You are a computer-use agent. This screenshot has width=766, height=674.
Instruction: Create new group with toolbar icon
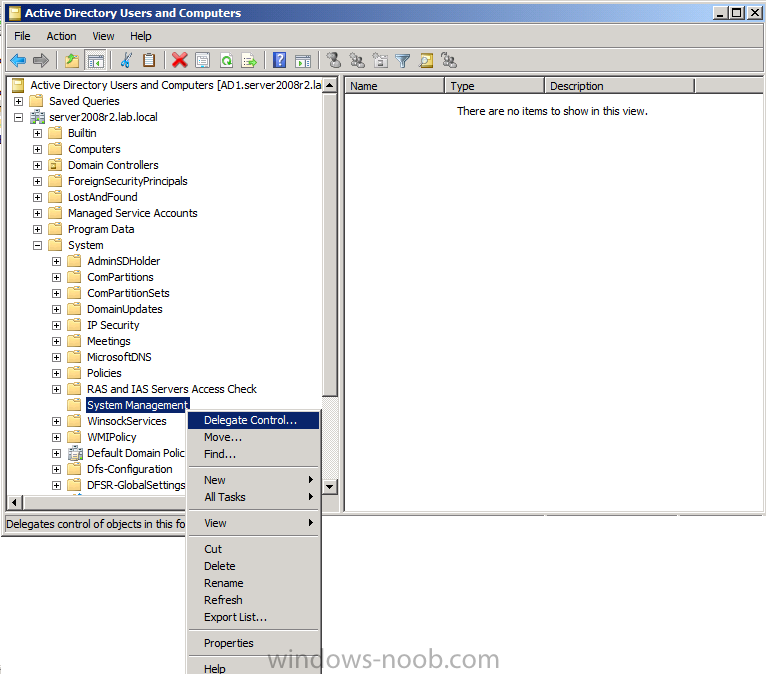(x=357, y=61)
